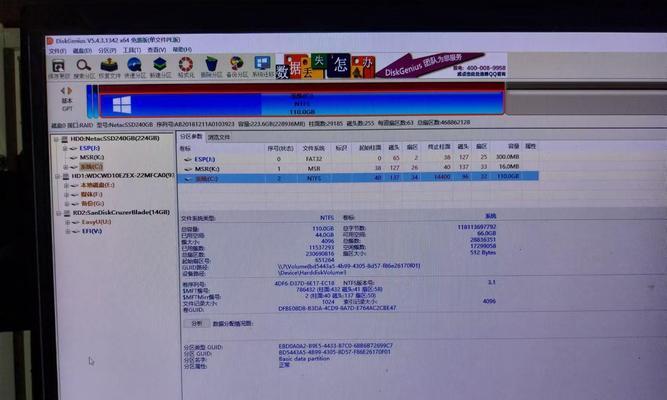The image size is (667, 400).
Task: Collapse the RD2:SanDiskCruzerBlade tree node
Action: pos(59,213)
